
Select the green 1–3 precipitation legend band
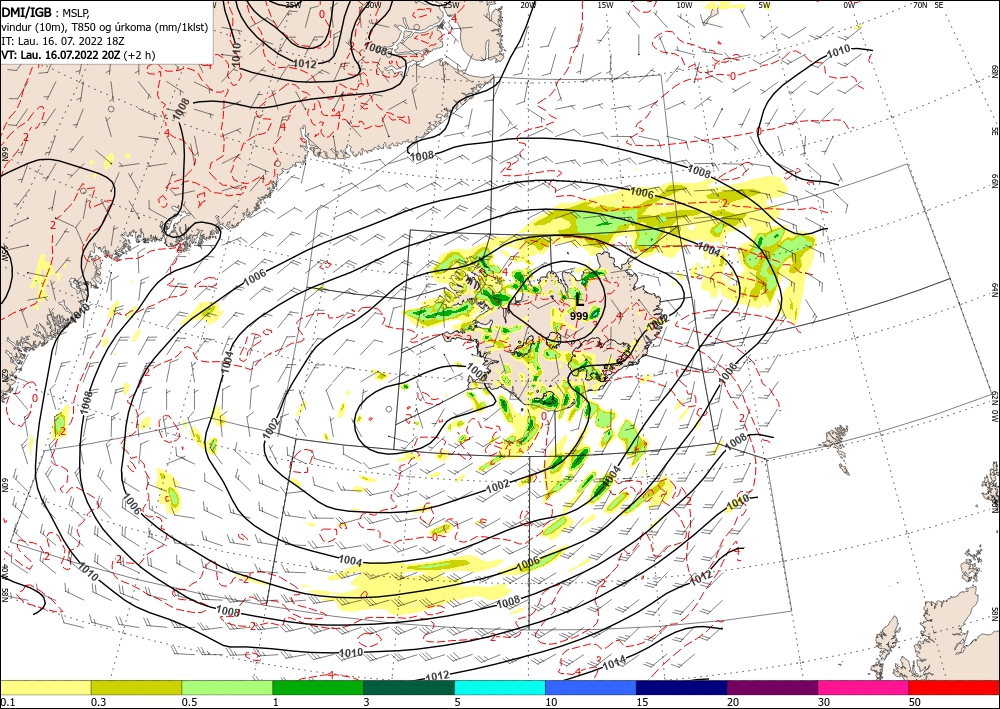pos(318,687)
